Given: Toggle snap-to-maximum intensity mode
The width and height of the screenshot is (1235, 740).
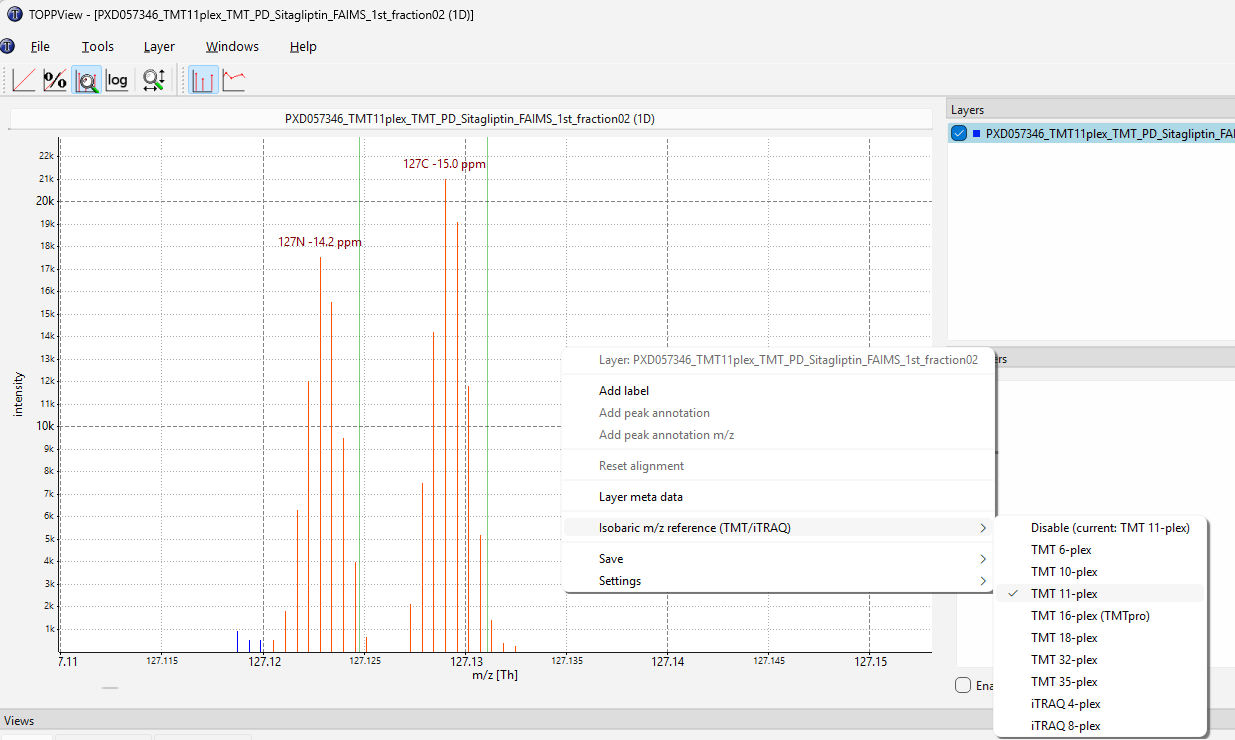Looking at the screenshot, I should (x=86, y=80).
